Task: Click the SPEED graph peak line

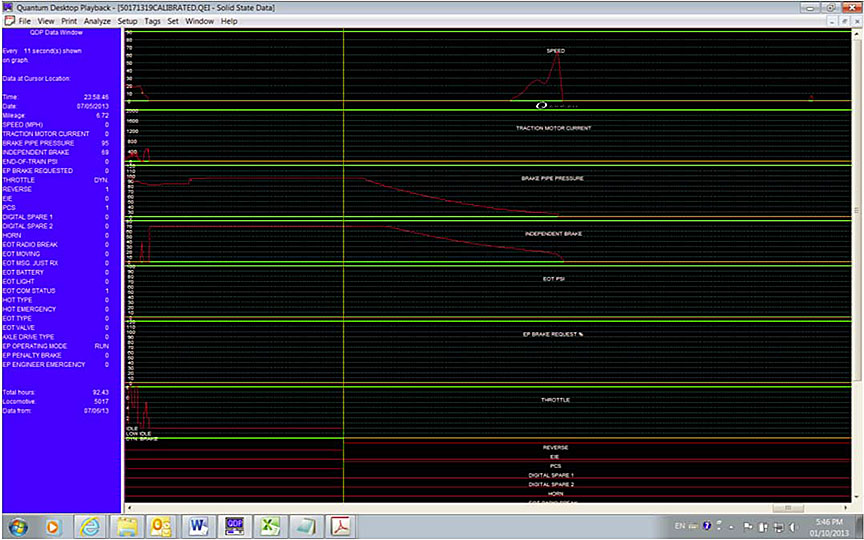Action: pos(556,55)
